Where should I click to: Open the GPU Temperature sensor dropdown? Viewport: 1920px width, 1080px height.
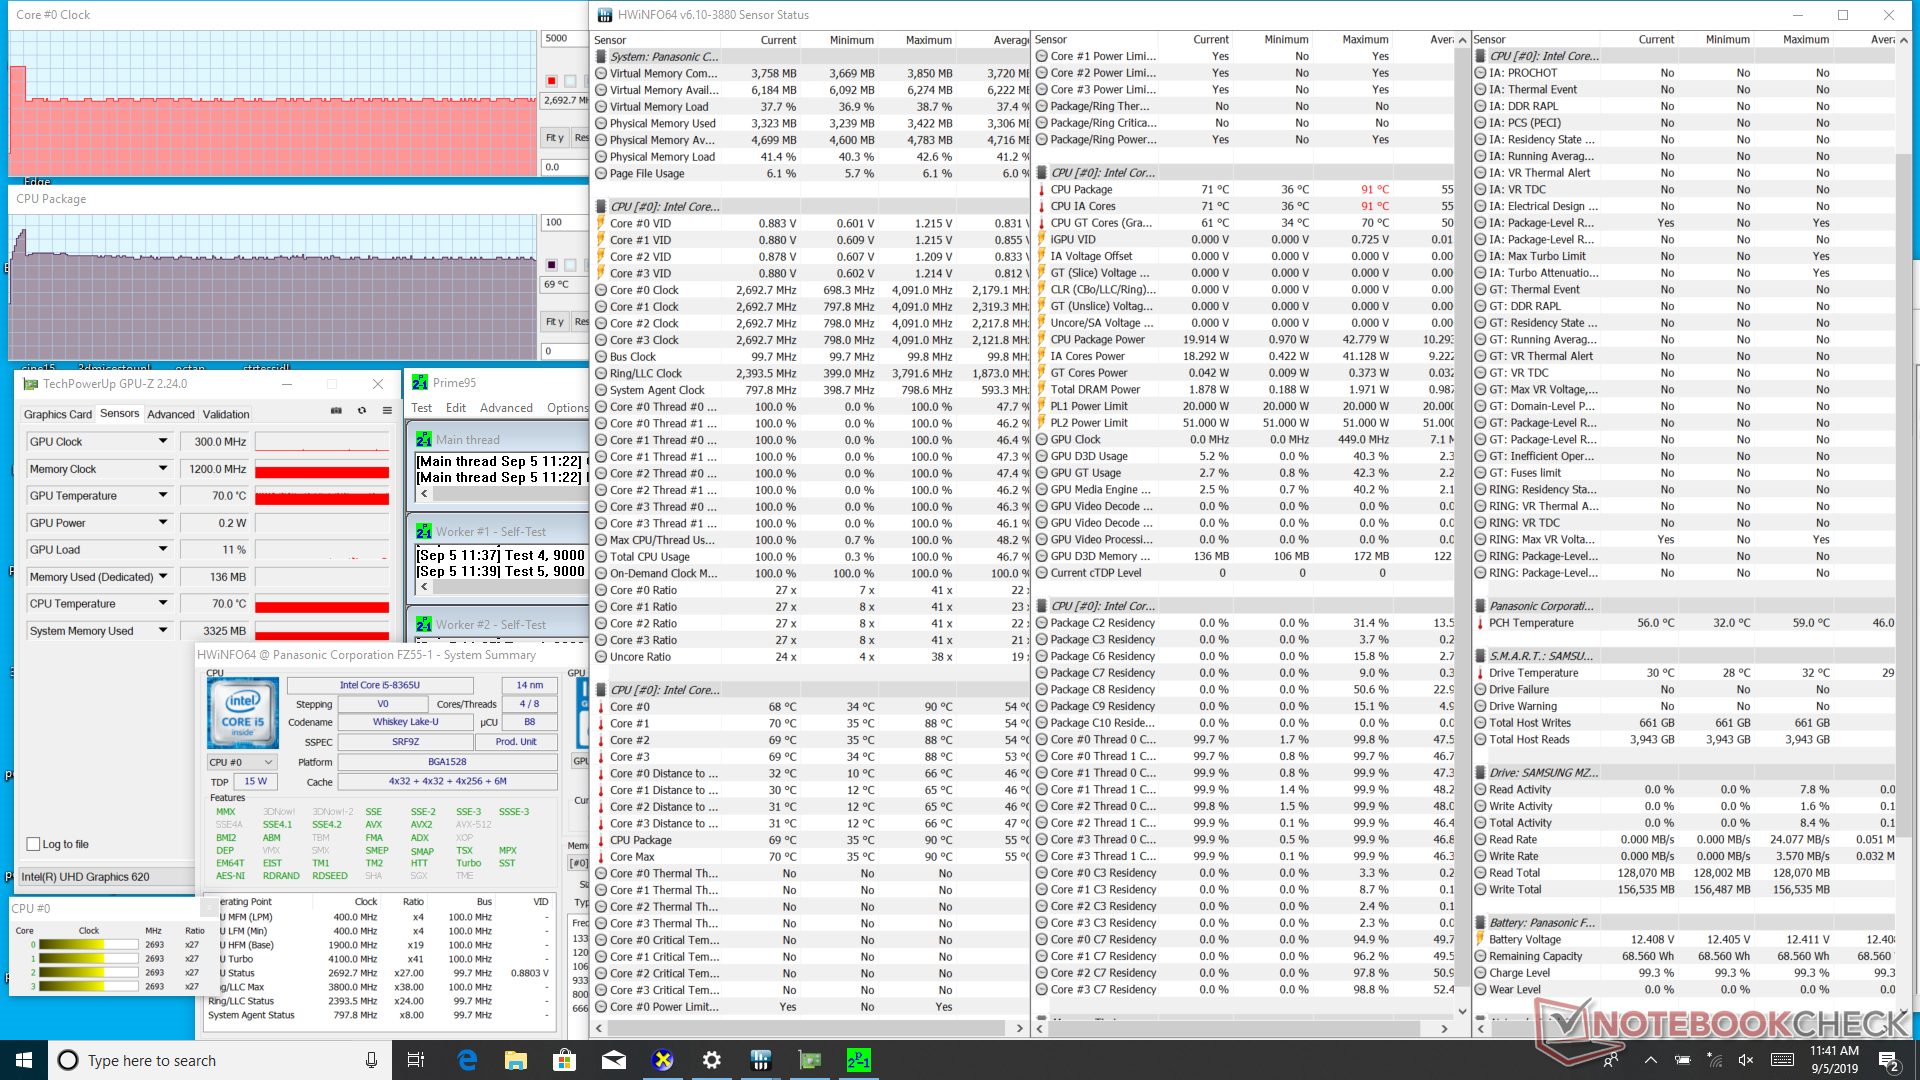click(162, 496)
